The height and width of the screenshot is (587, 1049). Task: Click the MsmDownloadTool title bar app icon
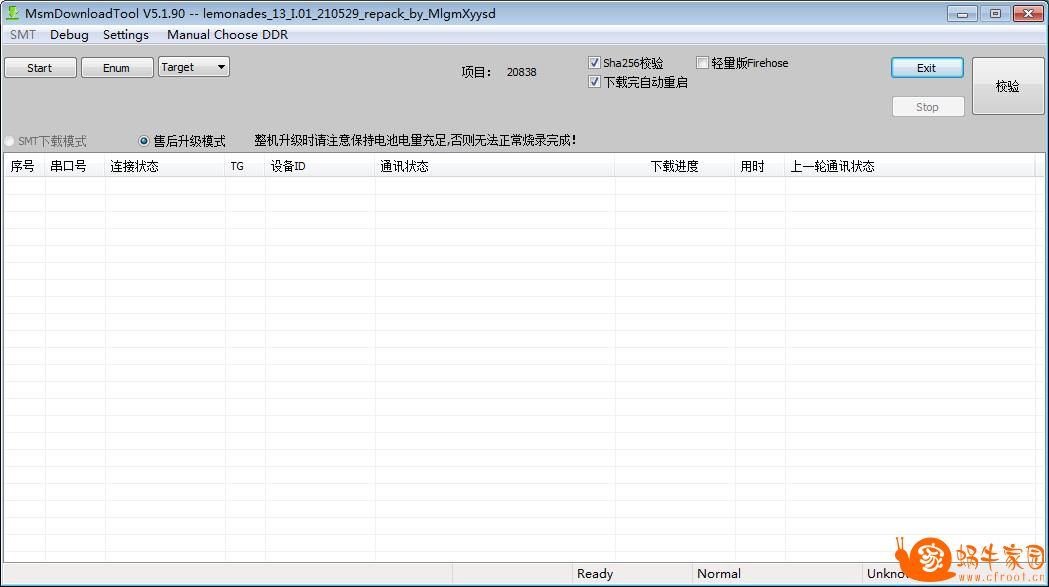12,13
